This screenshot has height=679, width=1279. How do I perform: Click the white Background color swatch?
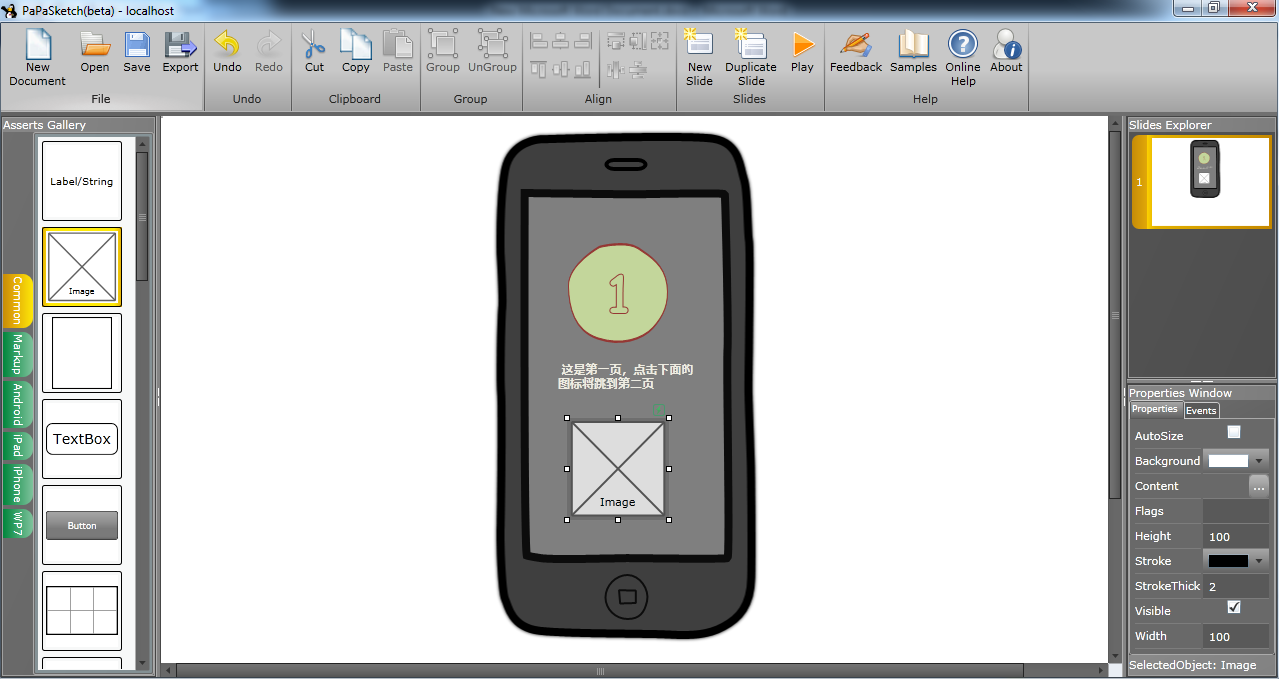coord(1228,461)
